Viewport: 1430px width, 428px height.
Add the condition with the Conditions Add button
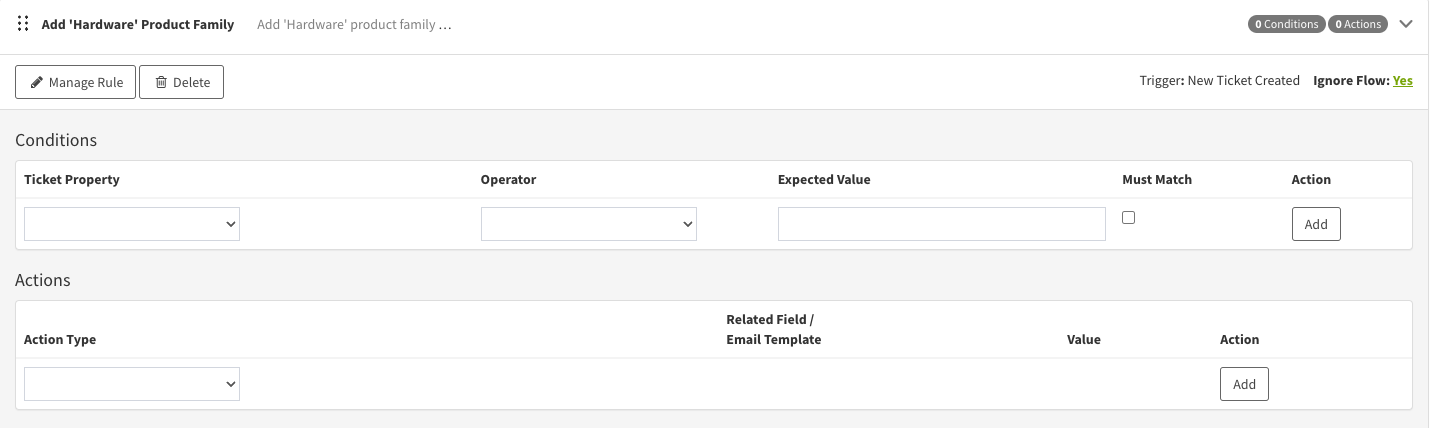click(1316, 224)
